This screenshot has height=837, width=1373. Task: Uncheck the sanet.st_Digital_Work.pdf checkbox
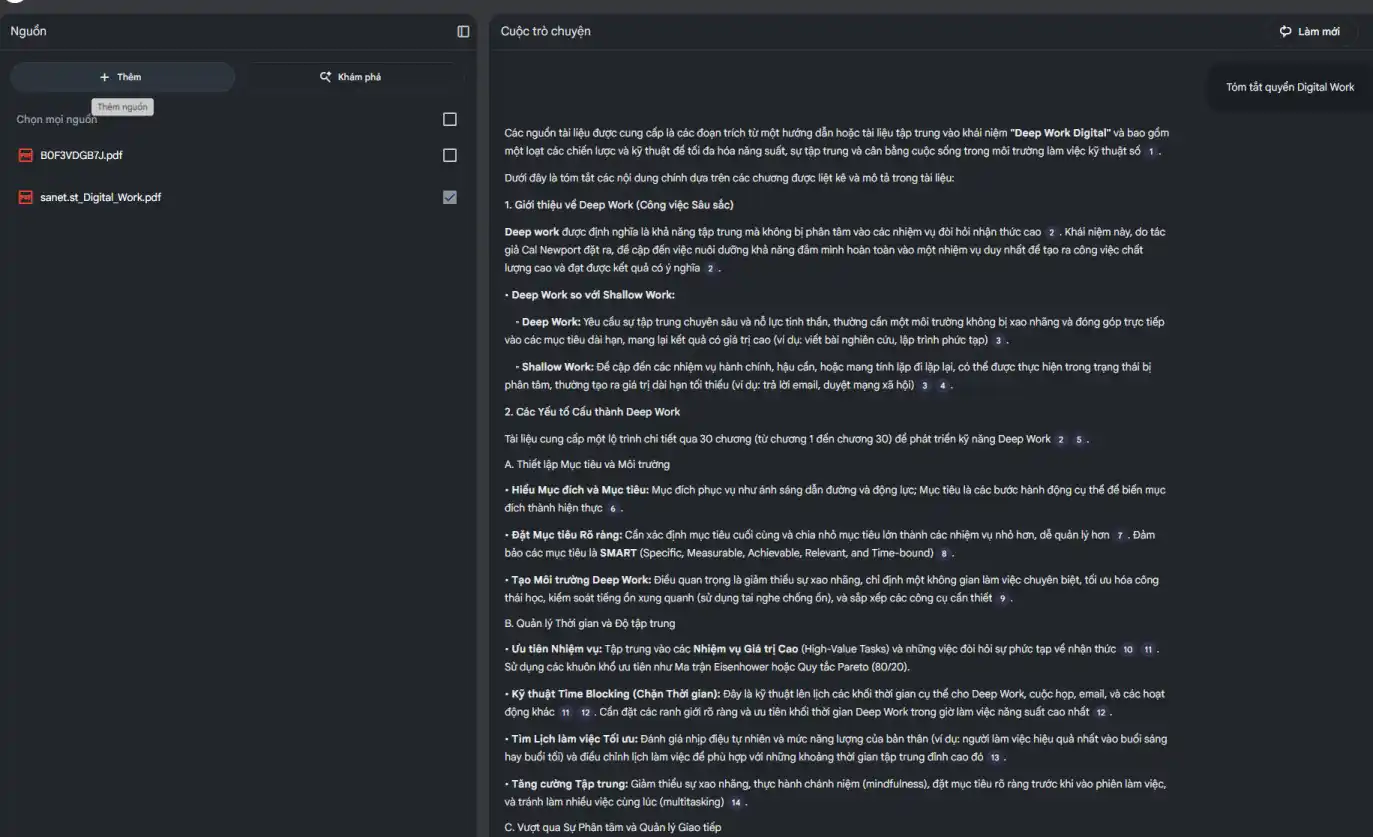(x=450, y=198)
